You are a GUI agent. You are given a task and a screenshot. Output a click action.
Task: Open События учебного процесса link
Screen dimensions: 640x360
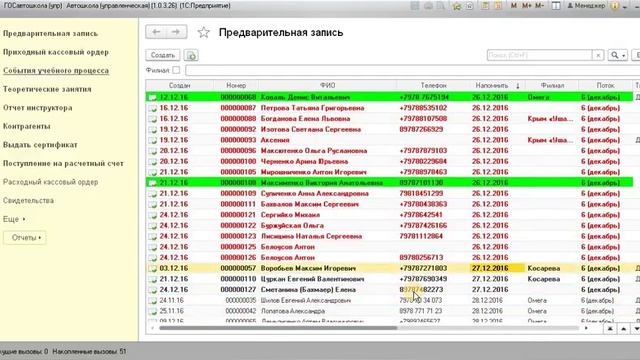click(56, 71)
